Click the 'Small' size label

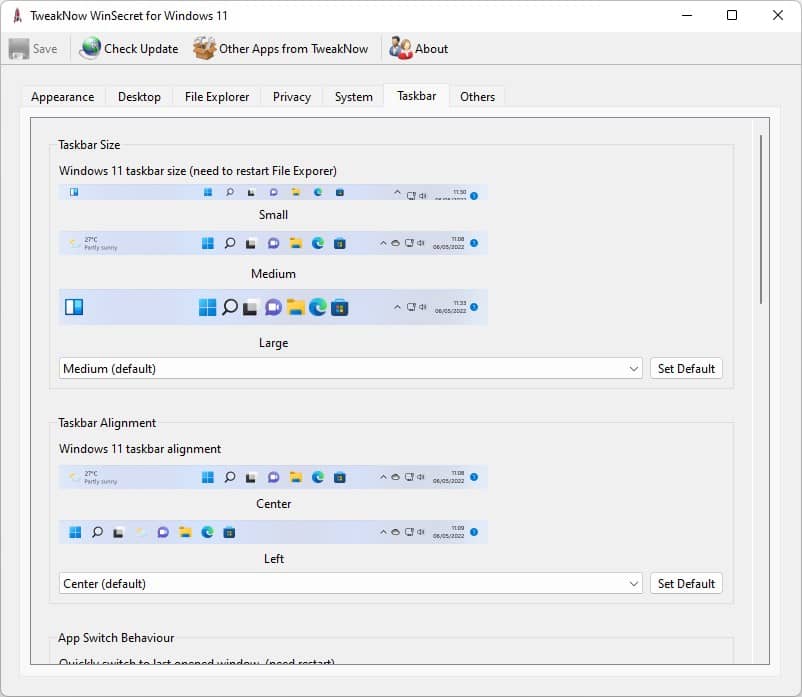(x=273, y=215)
